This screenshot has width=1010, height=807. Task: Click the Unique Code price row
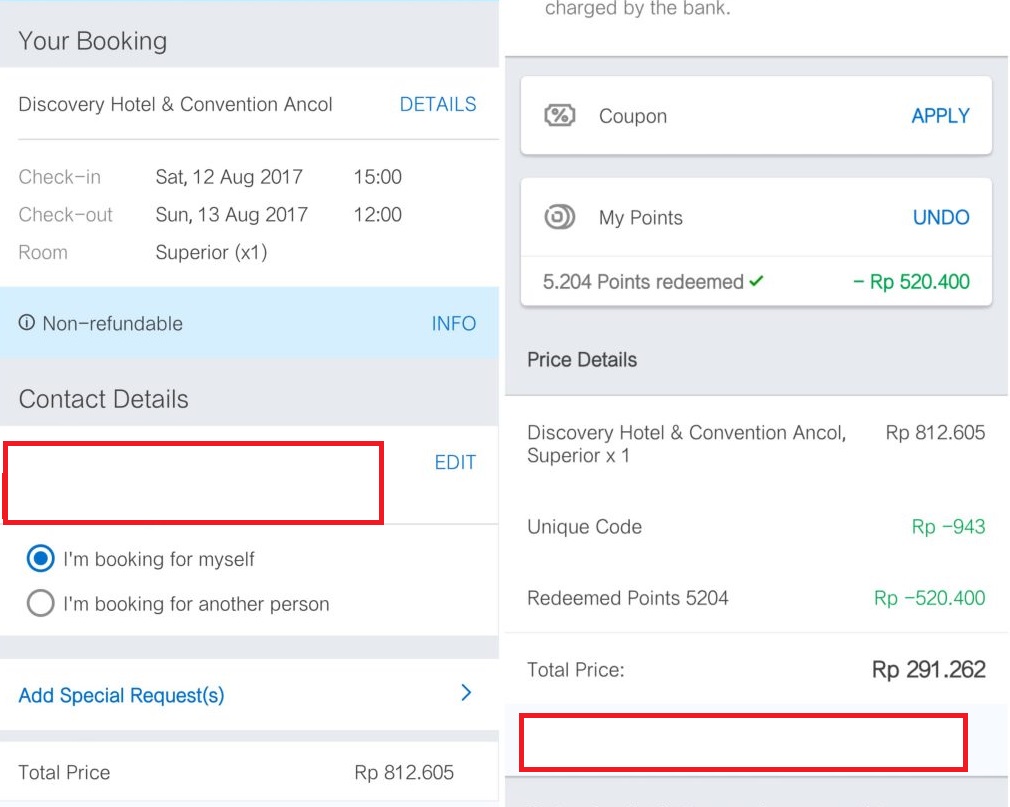click(x=756, y=527)
